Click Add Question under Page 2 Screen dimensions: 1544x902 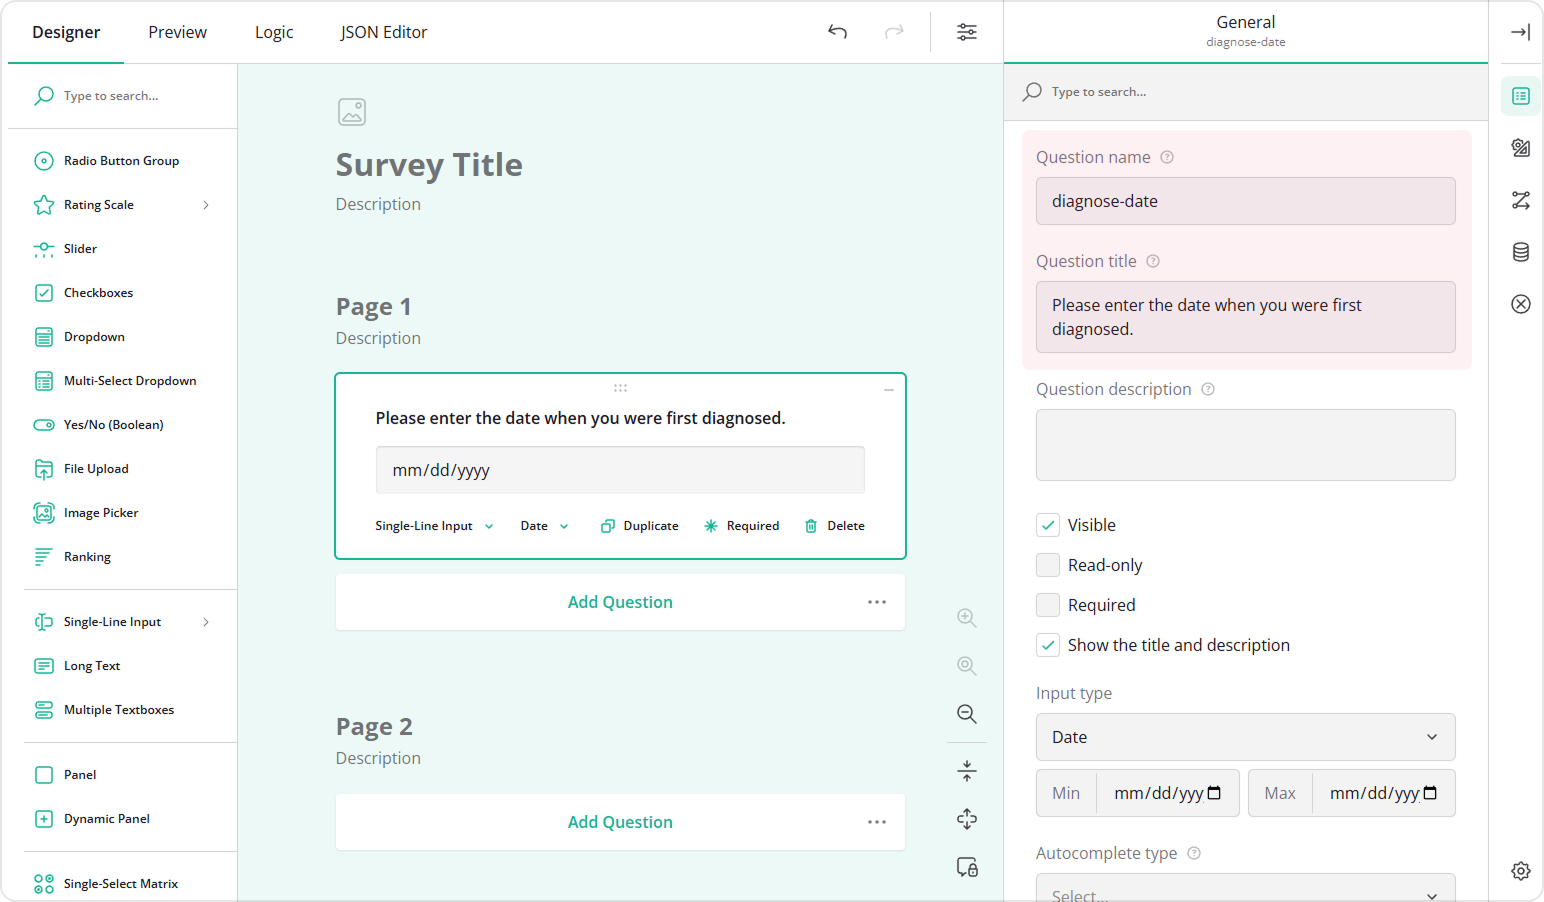(x=620, y=822)
